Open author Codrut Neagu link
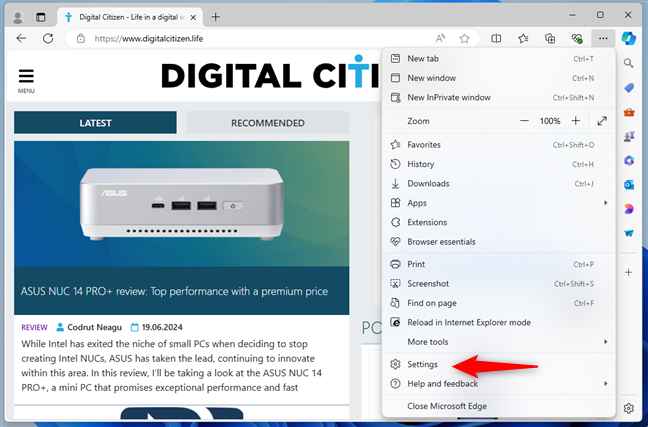 [95, 327]
